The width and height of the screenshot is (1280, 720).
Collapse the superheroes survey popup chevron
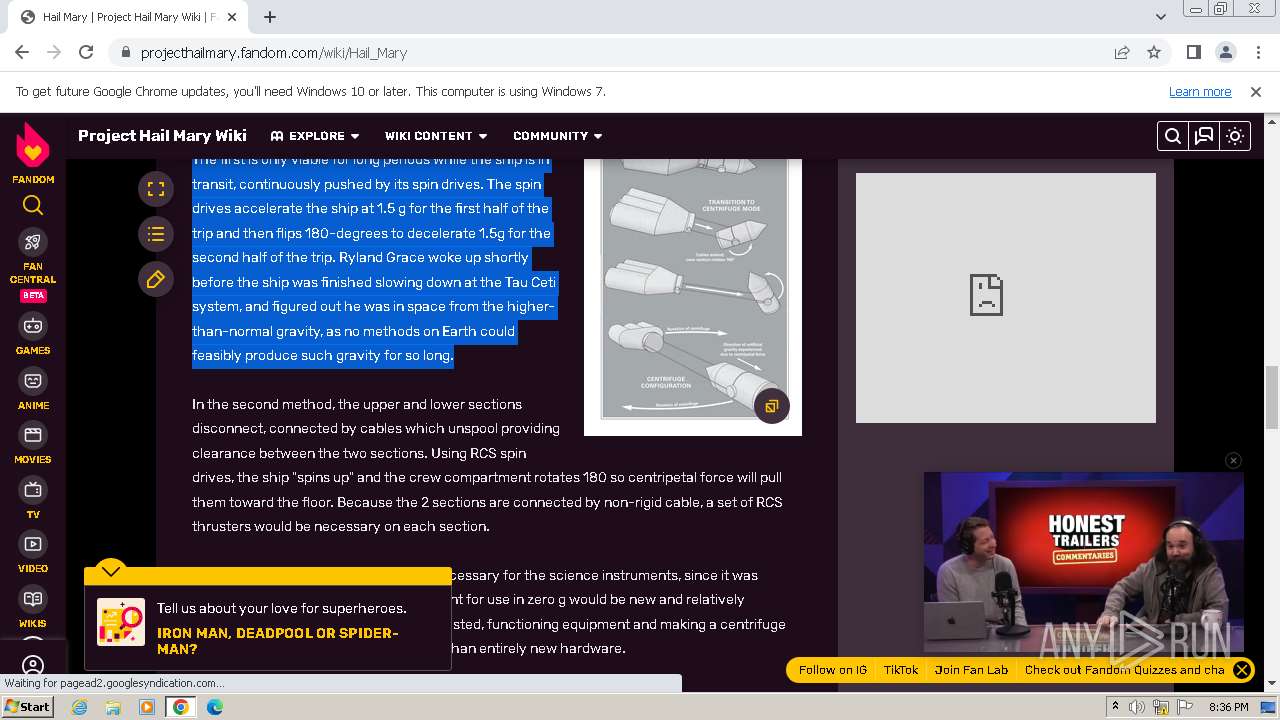(111, 571)
